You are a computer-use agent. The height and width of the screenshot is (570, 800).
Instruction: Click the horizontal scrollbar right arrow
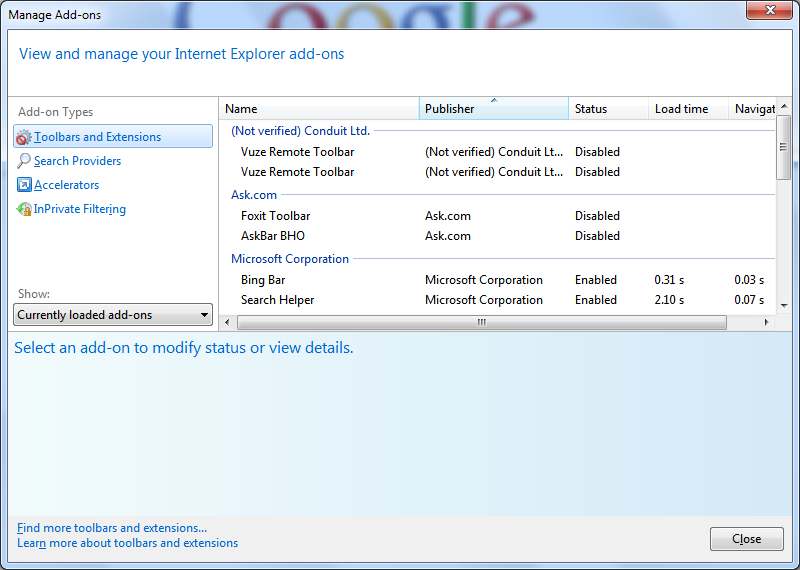pyautogui.click(x=766, y=323)
